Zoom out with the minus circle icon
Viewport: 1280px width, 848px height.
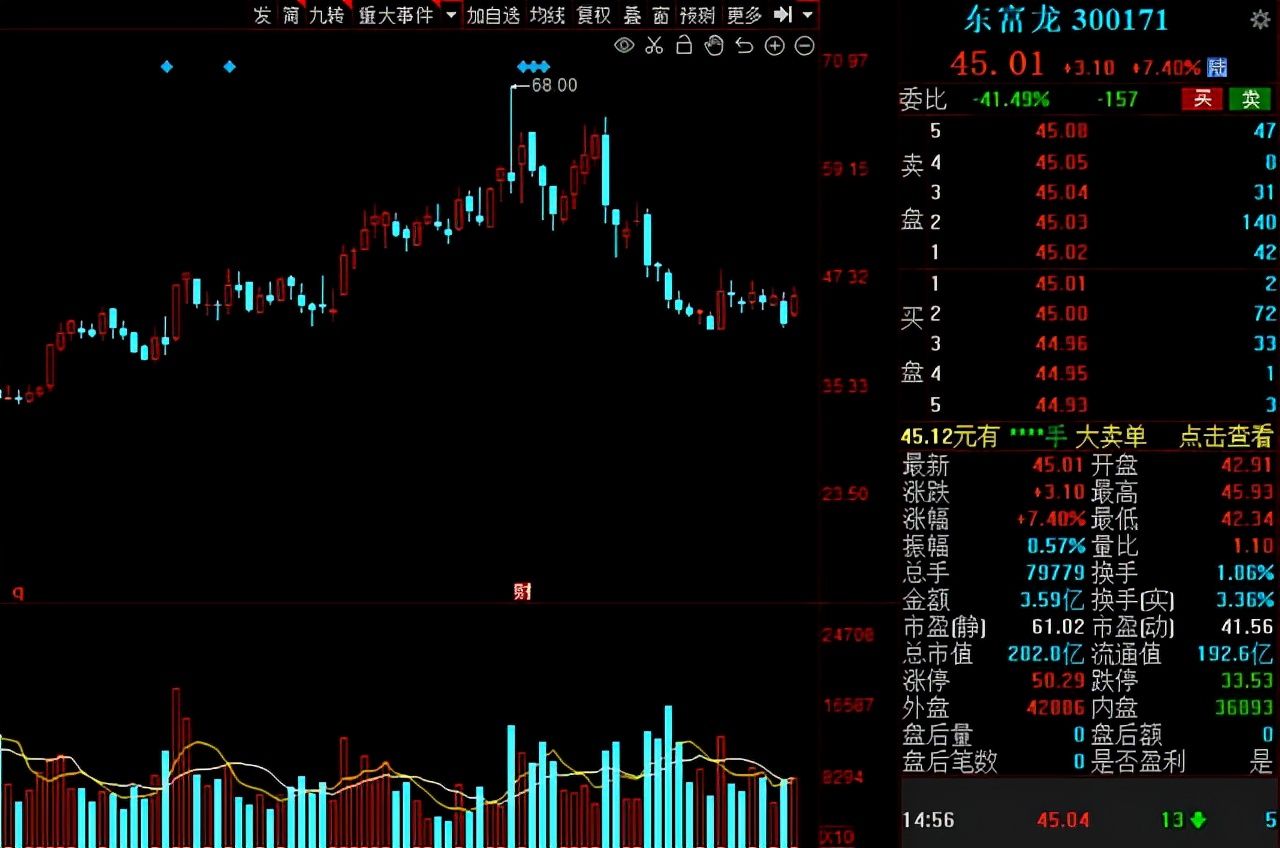point(804,45)
